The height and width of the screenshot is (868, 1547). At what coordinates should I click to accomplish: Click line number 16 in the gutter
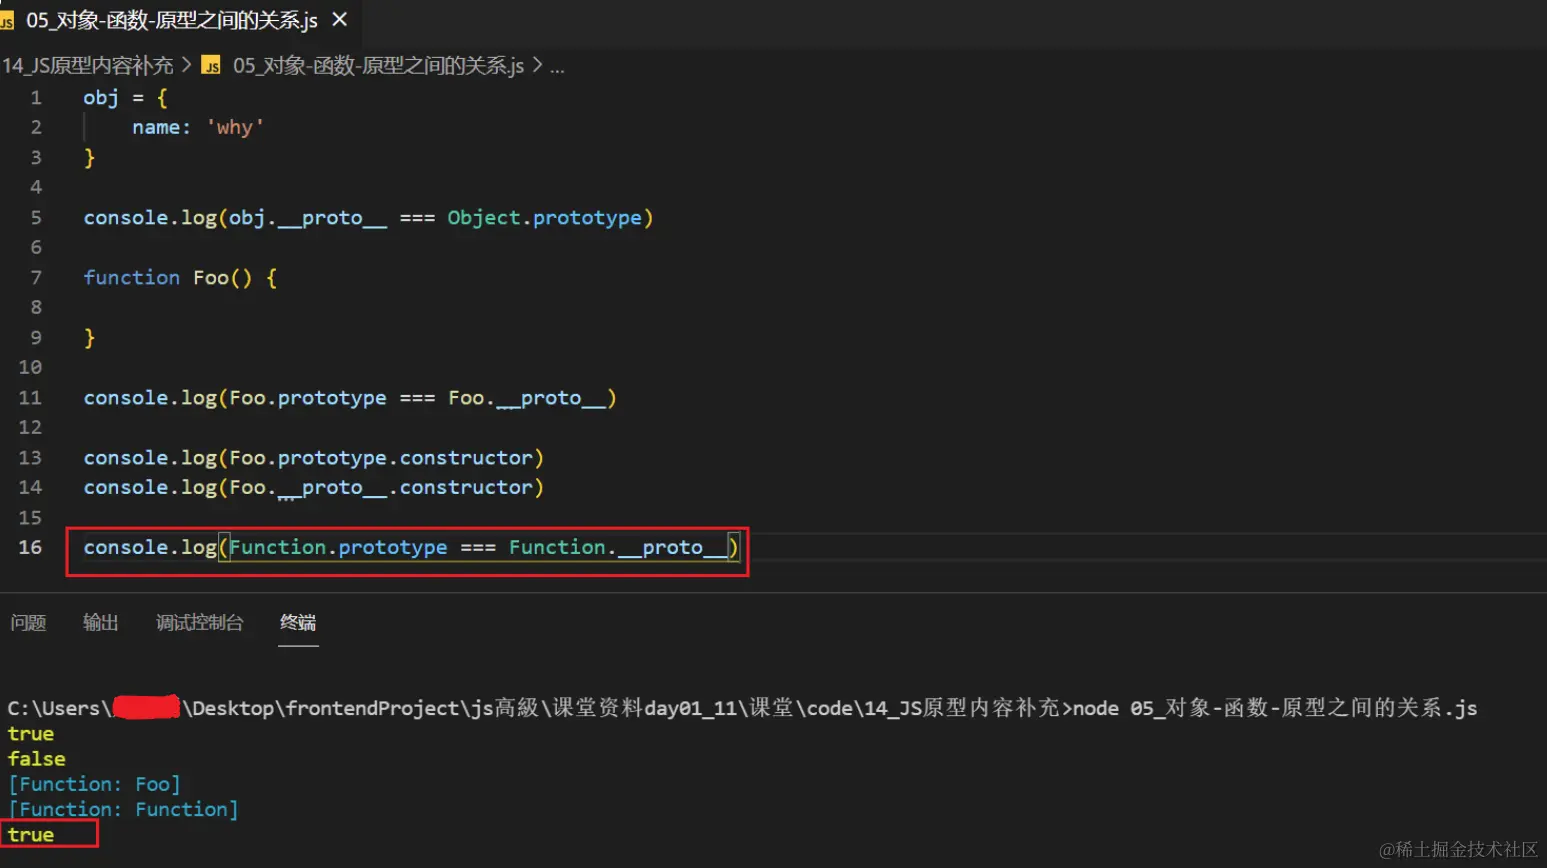pos(30,548)
